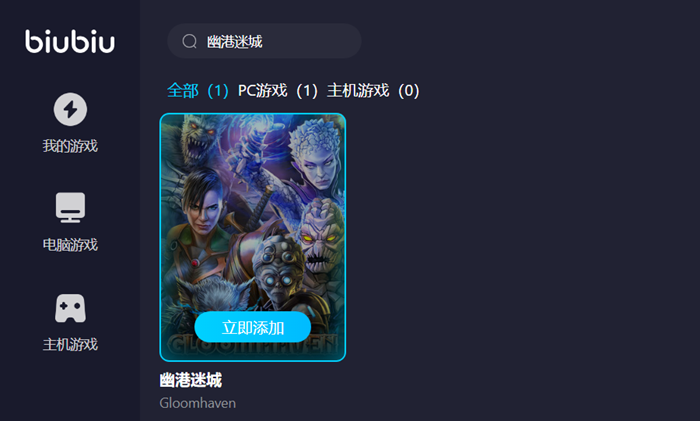Open My Games lightning bolt icon
The image size is (700, 421).
click(x=70, y=109)
